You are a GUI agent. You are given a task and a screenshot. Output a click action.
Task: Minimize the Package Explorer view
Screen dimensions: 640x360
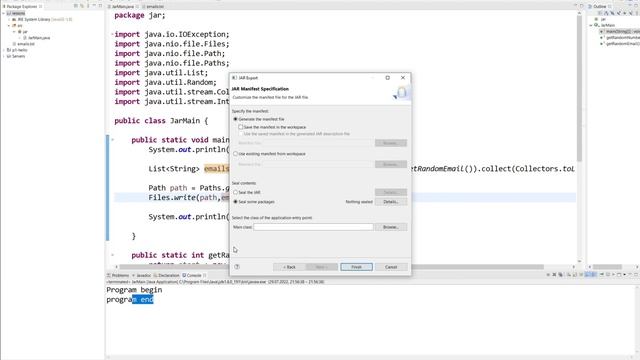pyautogui.click(x=94, y=6)
